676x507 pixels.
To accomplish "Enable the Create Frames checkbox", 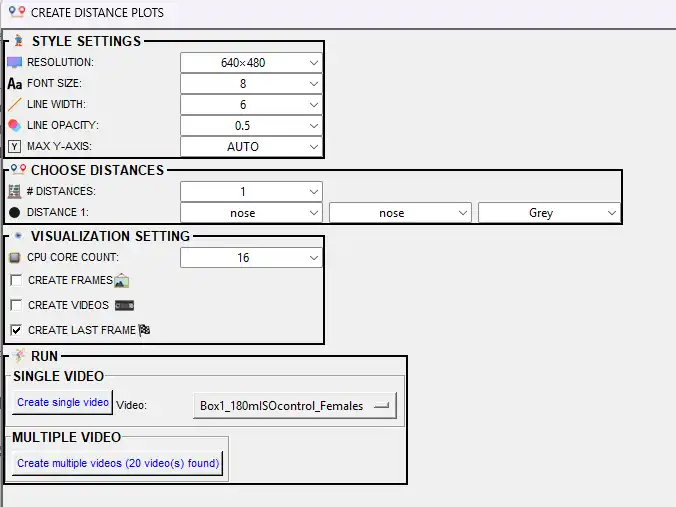I will tap(16, 280).
